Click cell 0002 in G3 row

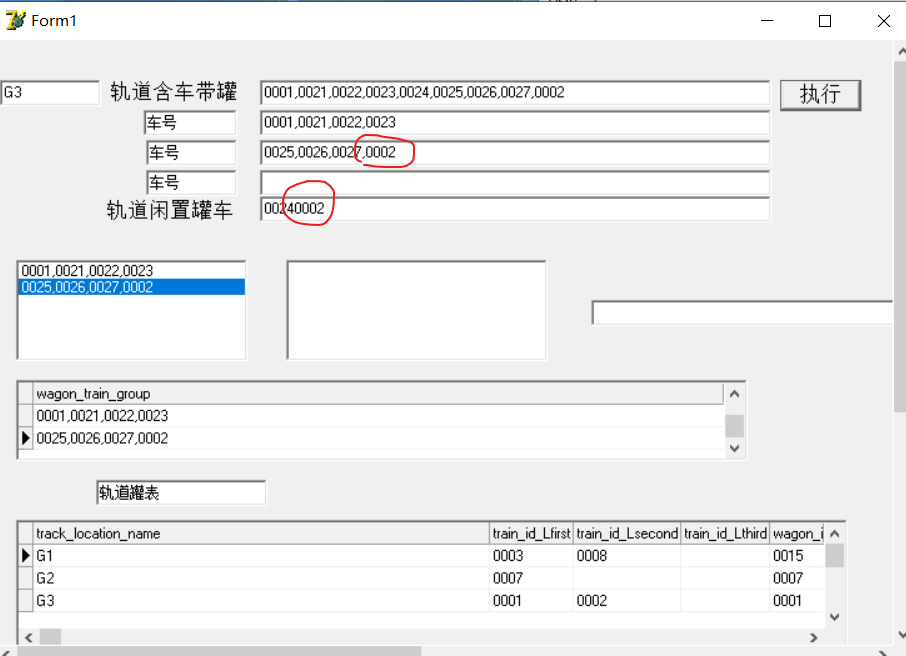pos(627,601)
